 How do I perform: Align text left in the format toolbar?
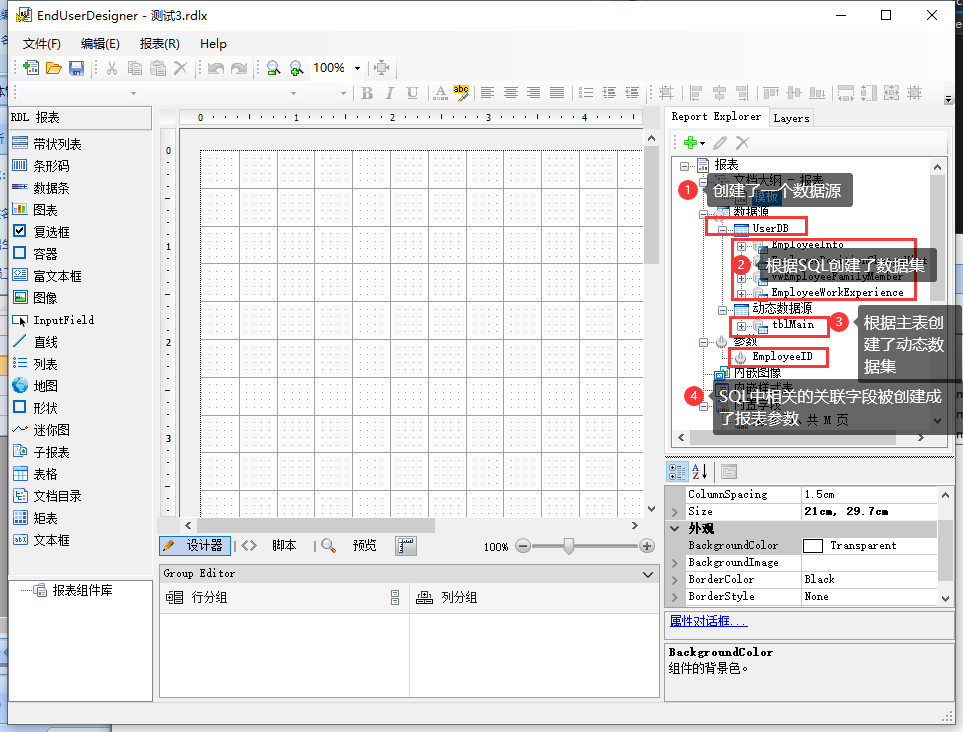[x=488, y=93]
